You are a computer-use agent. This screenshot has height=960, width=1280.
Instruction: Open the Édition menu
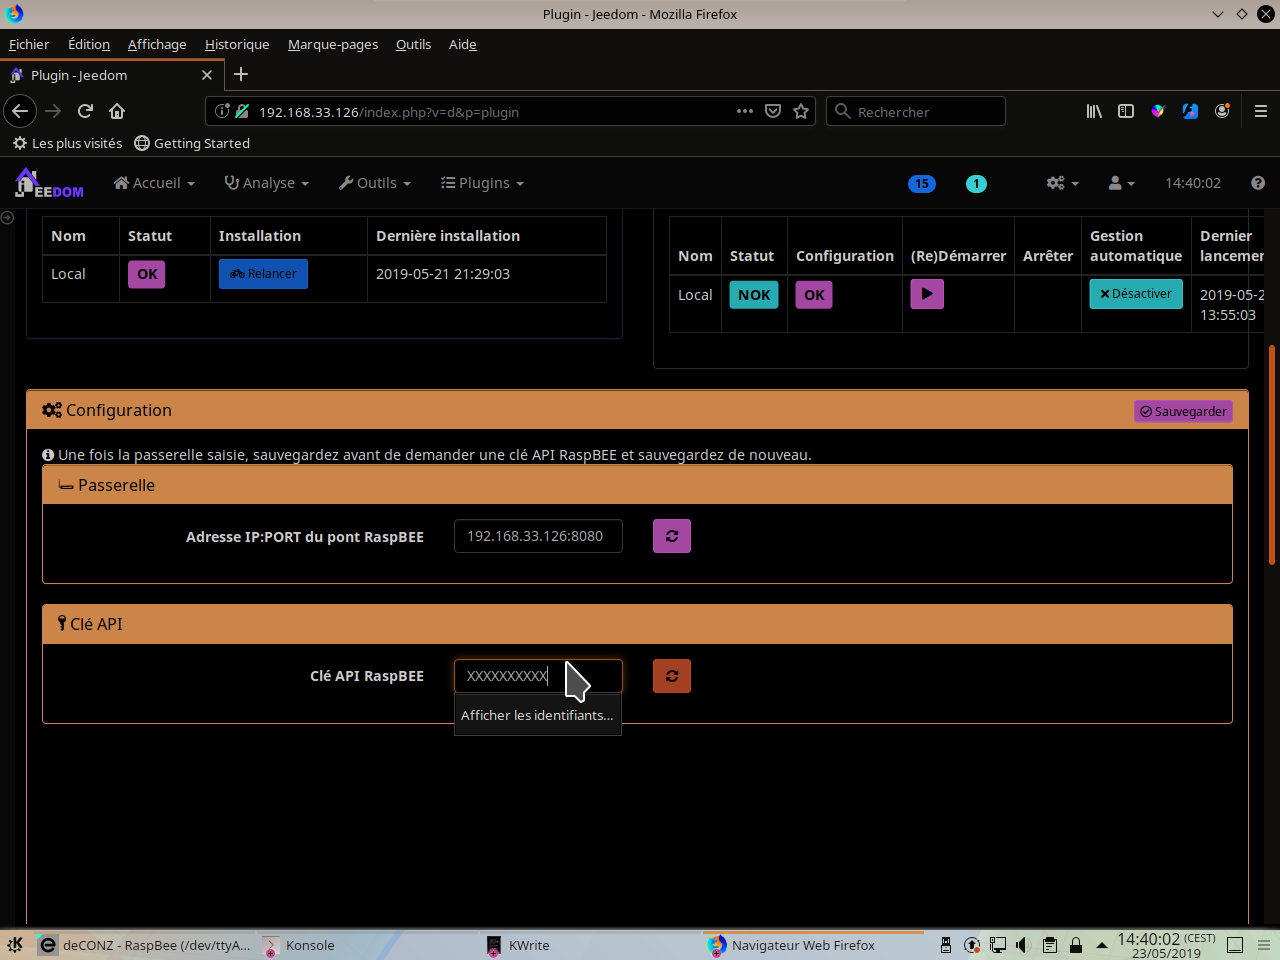point(89,44)
